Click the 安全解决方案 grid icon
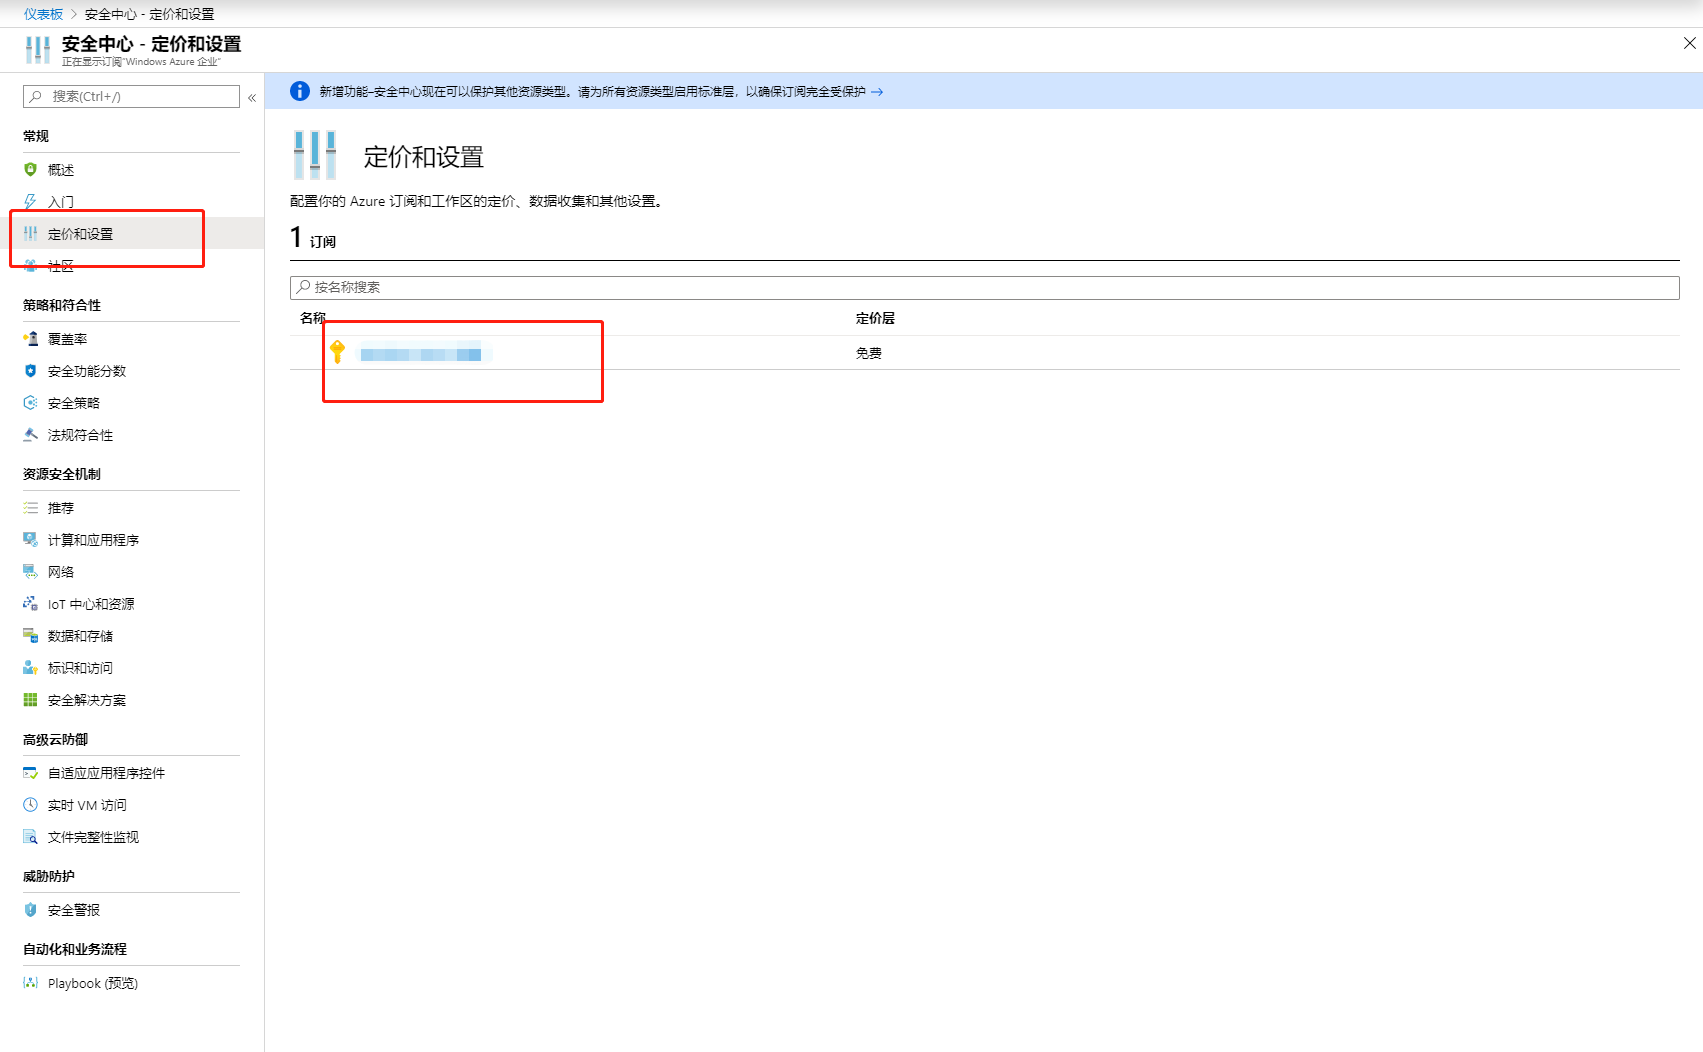The width and height of the screenshot is (1703, 1052). (30, 700)
